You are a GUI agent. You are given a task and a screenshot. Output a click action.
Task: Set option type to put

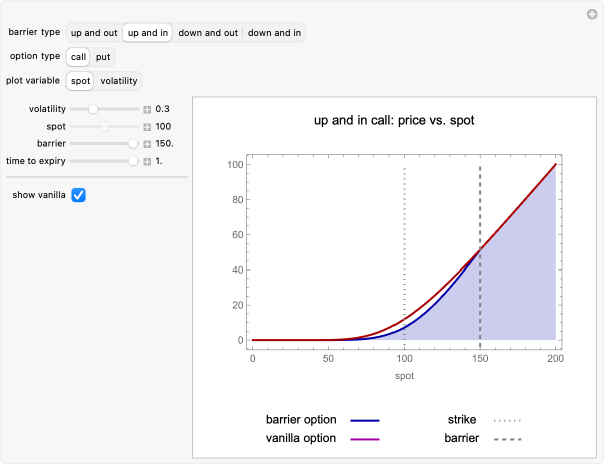pos(103,57)
